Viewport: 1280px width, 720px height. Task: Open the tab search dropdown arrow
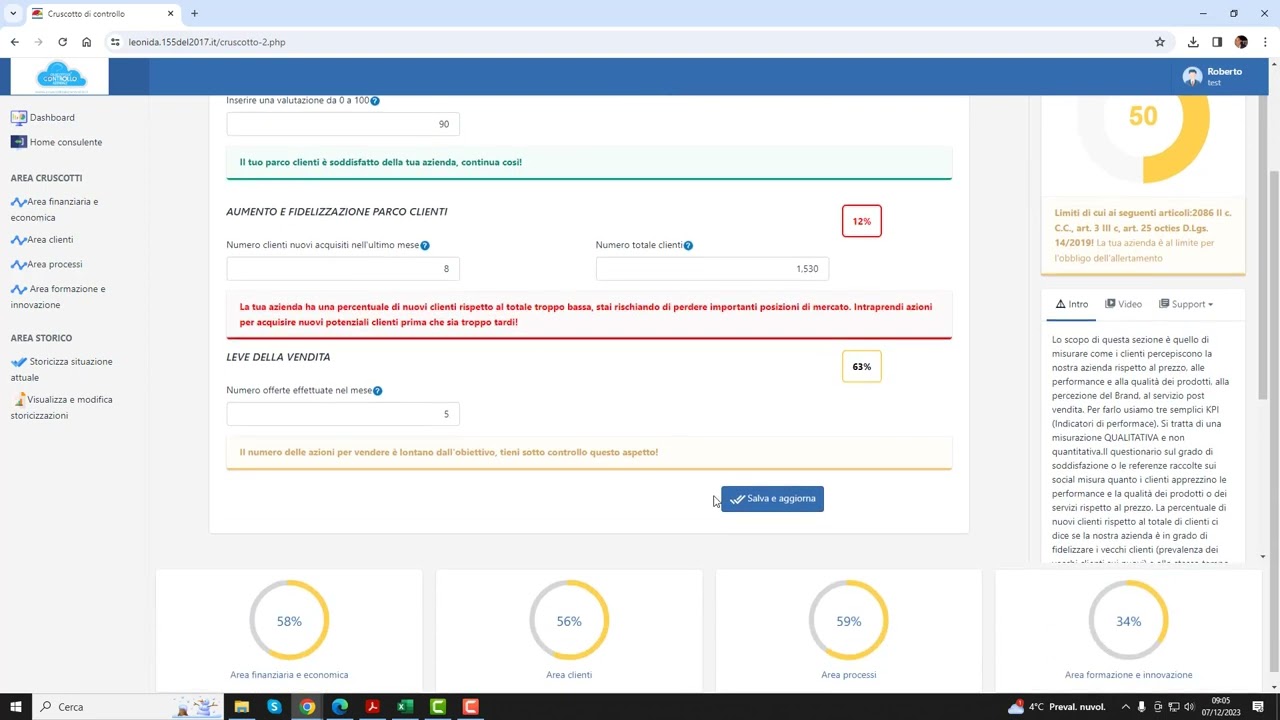[13, 14]
